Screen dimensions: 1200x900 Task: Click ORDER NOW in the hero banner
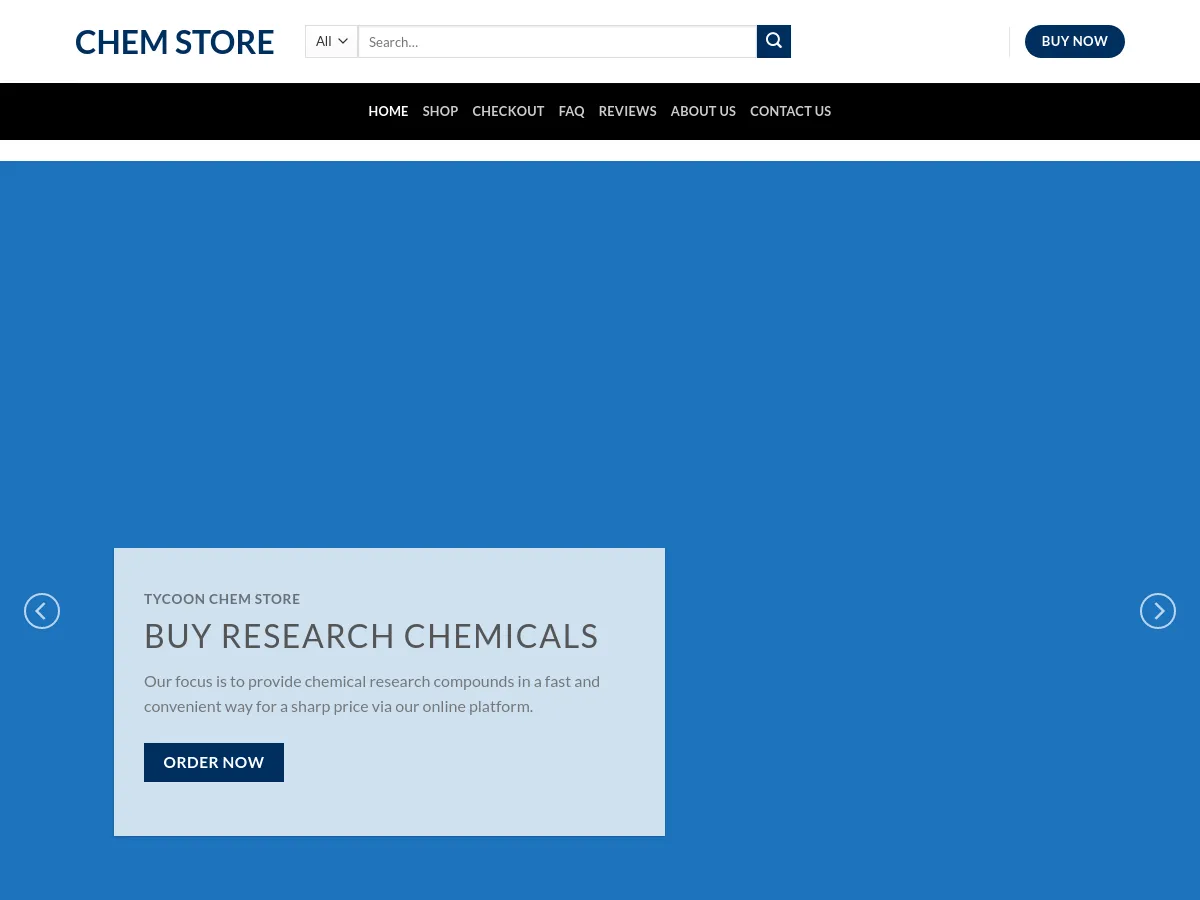pos(213,762)
